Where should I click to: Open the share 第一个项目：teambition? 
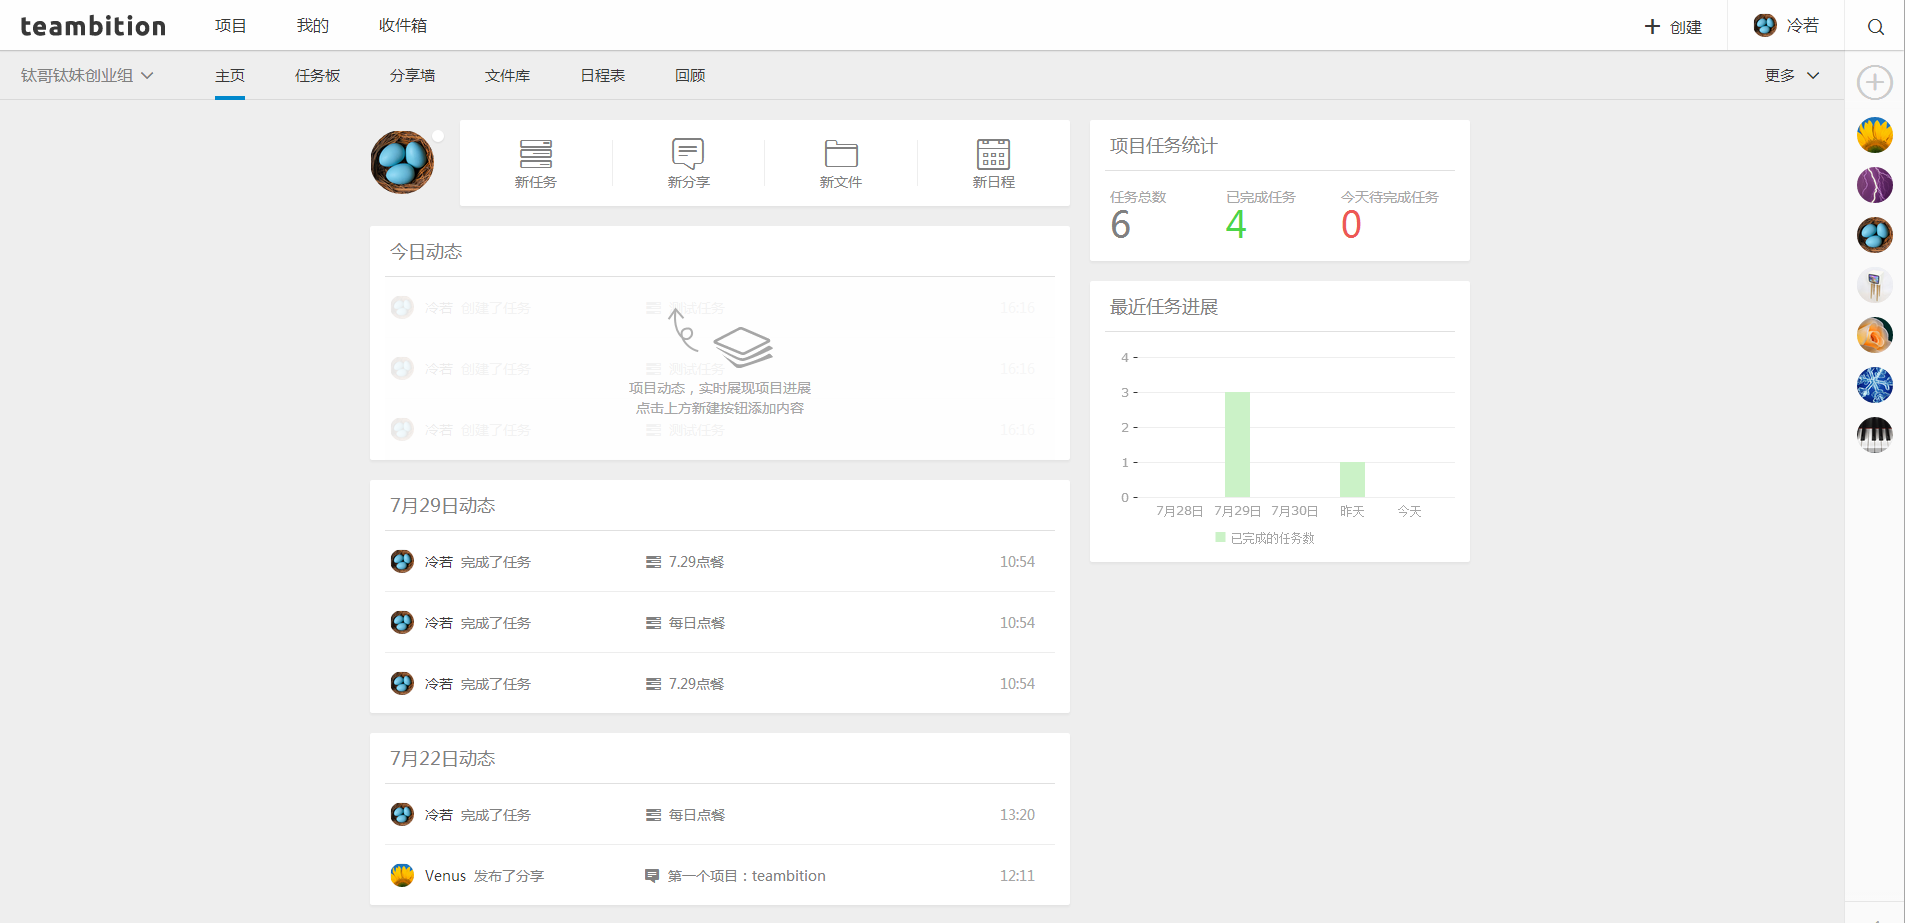pyautogui.click(x=747, y=875)
